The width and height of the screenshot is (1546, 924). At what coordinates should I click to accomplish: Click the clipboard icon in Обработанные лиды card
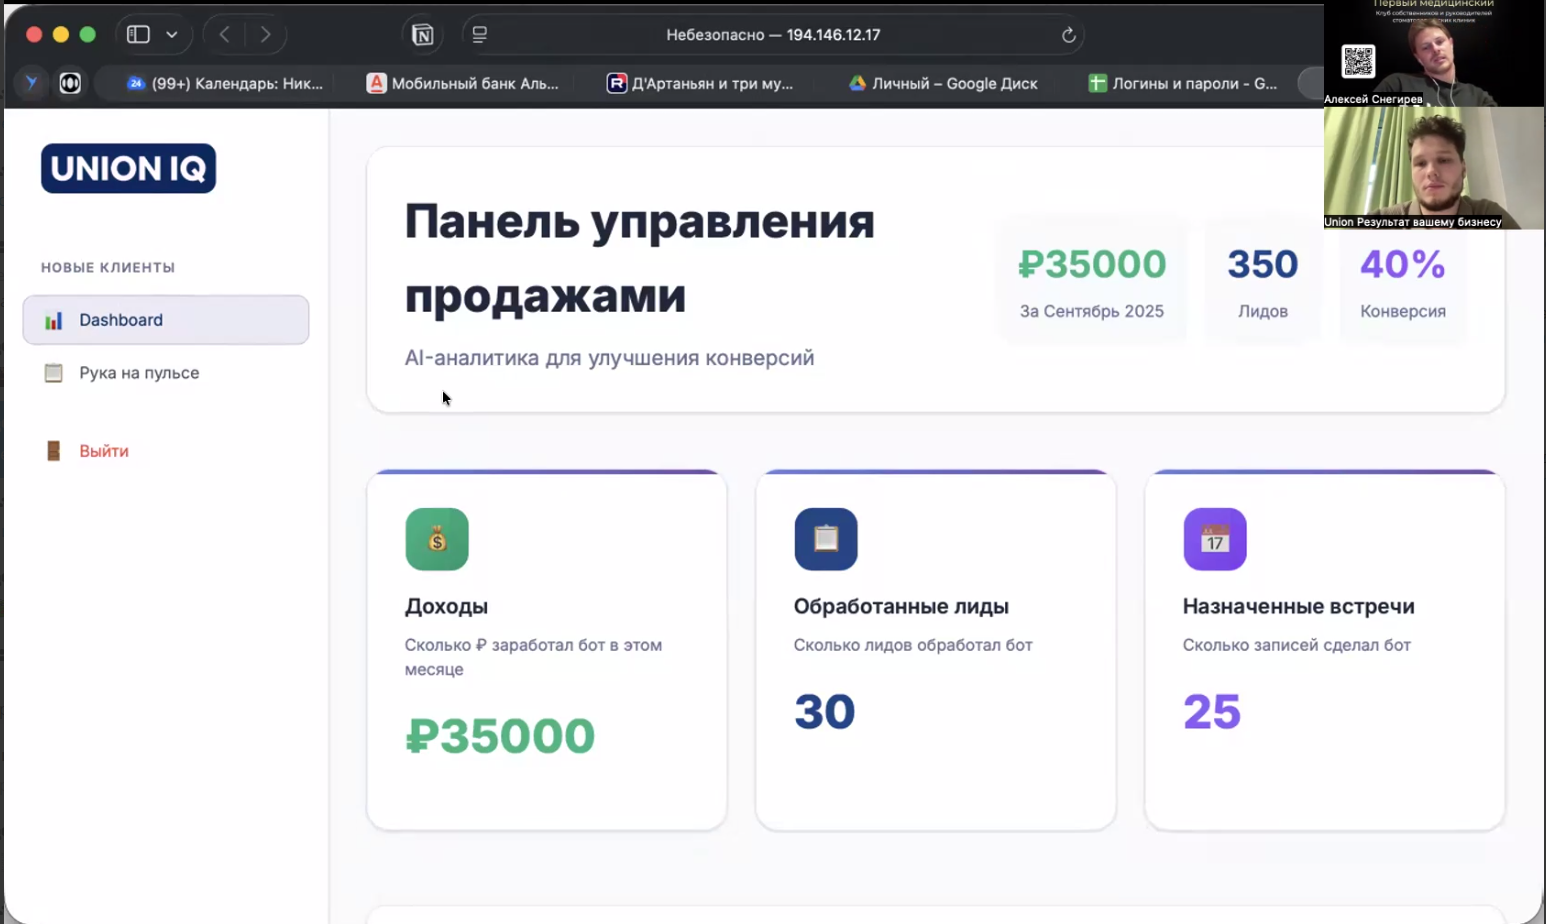click(x=826, y=539)
